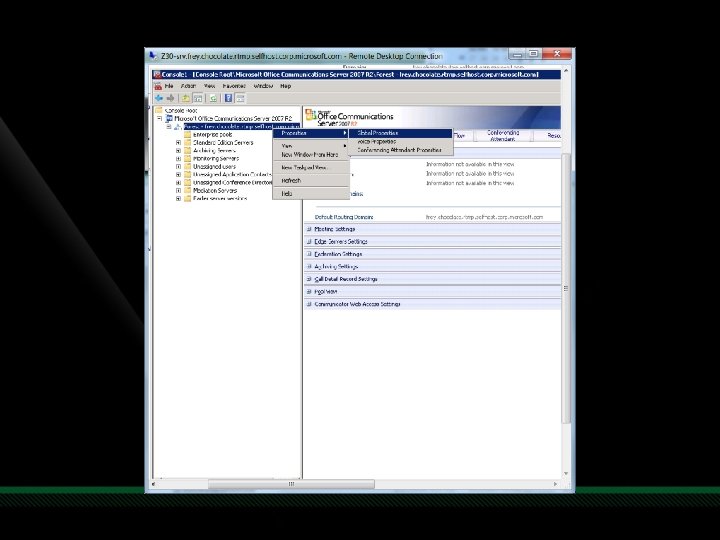Click the Remote Desktop Connection title bar icon
Viewport: 720px width, 540px height.
click(x=152, y=56)
